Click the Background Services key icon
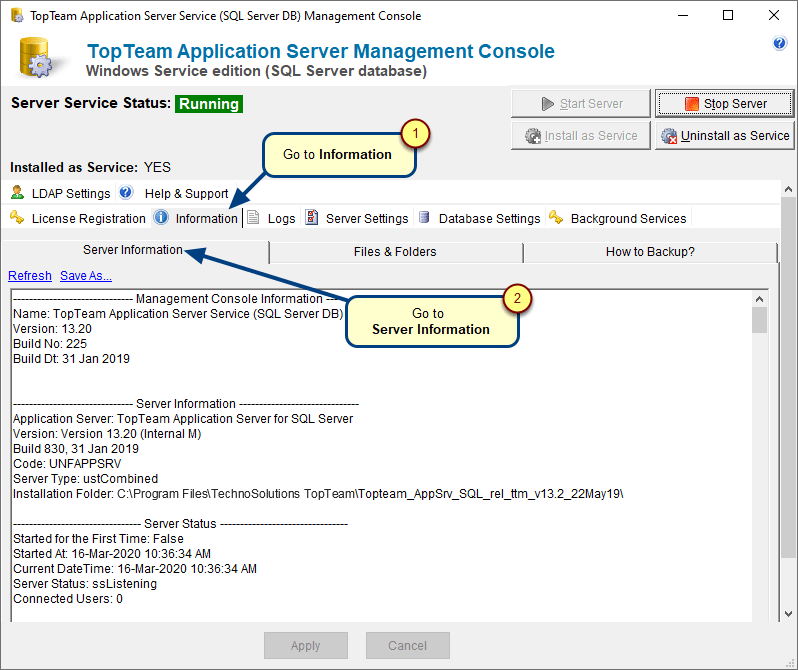 [556, 217]
